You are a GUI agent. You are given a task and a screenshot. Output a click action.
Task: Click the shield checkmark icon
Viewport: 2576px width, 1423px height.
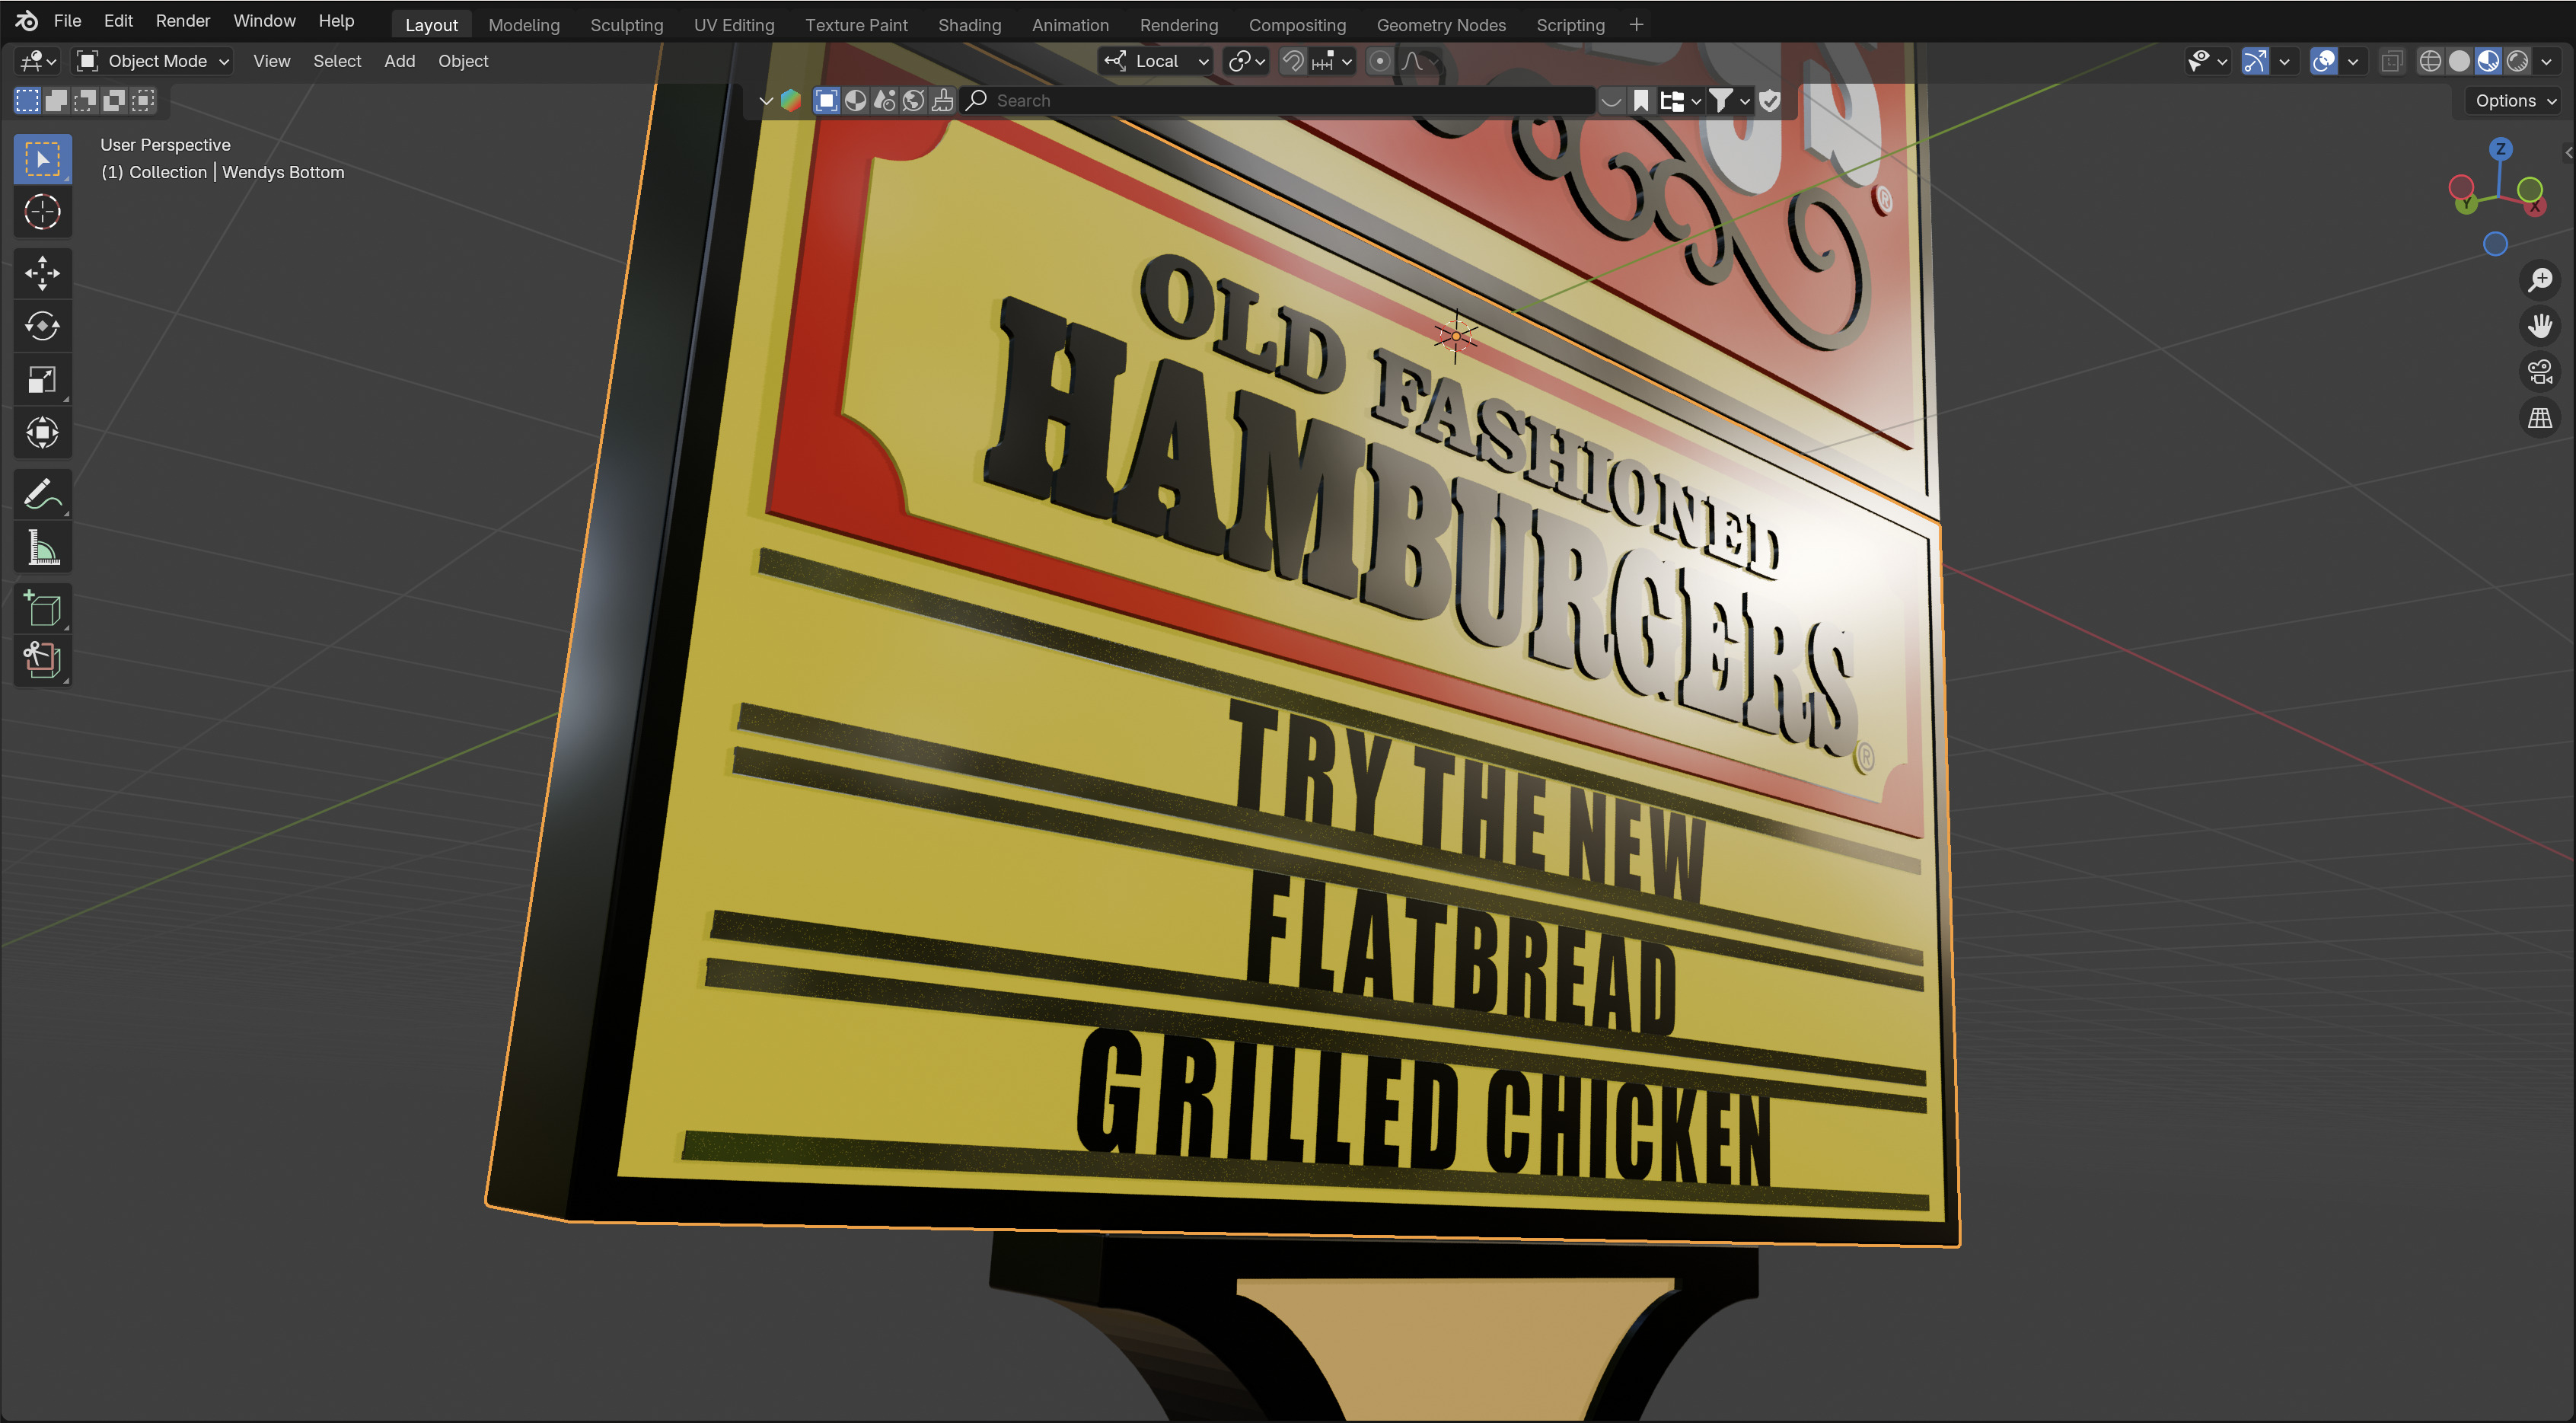point(1770,100)
